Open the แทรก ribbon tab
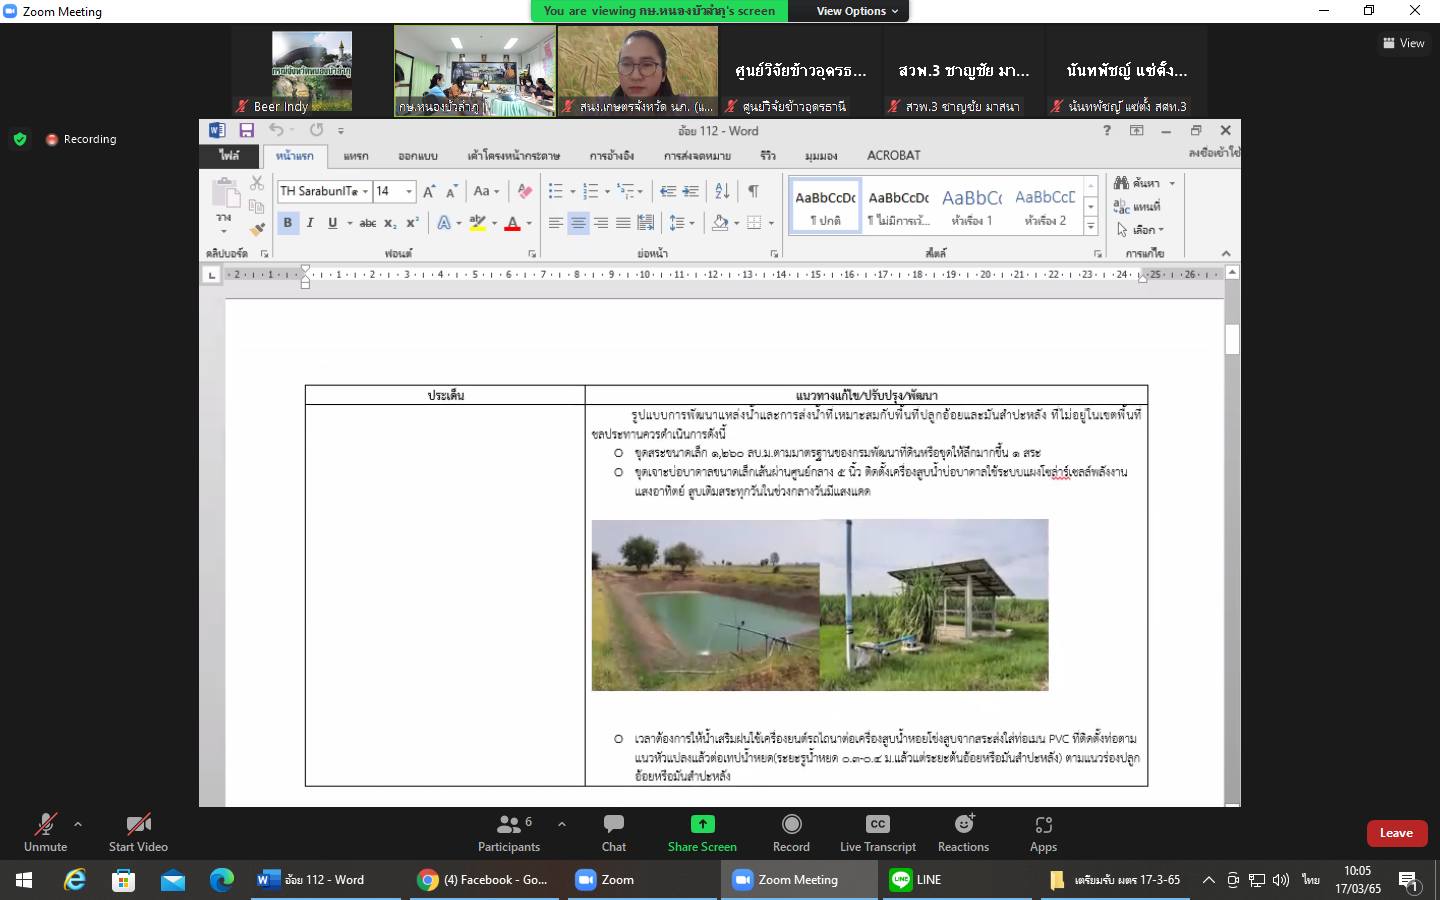Screen dimensions: 1440x900 click(x=356, y=156)
